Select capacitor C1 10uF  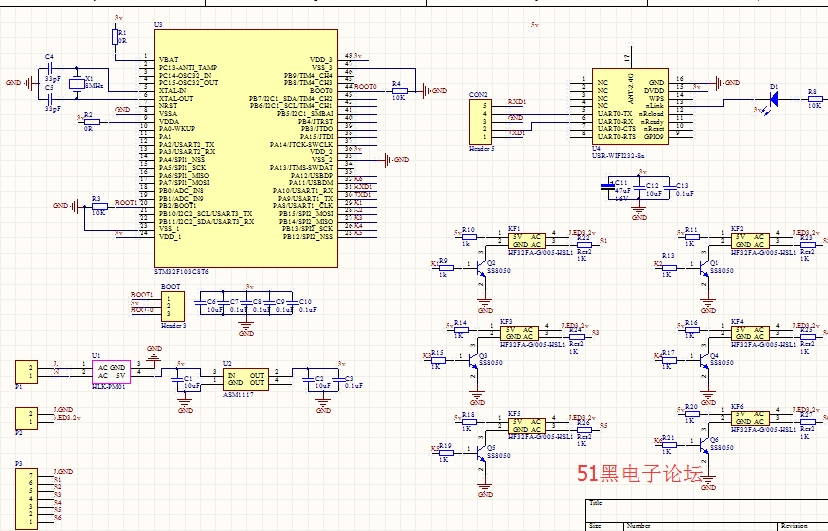[180, 379]
